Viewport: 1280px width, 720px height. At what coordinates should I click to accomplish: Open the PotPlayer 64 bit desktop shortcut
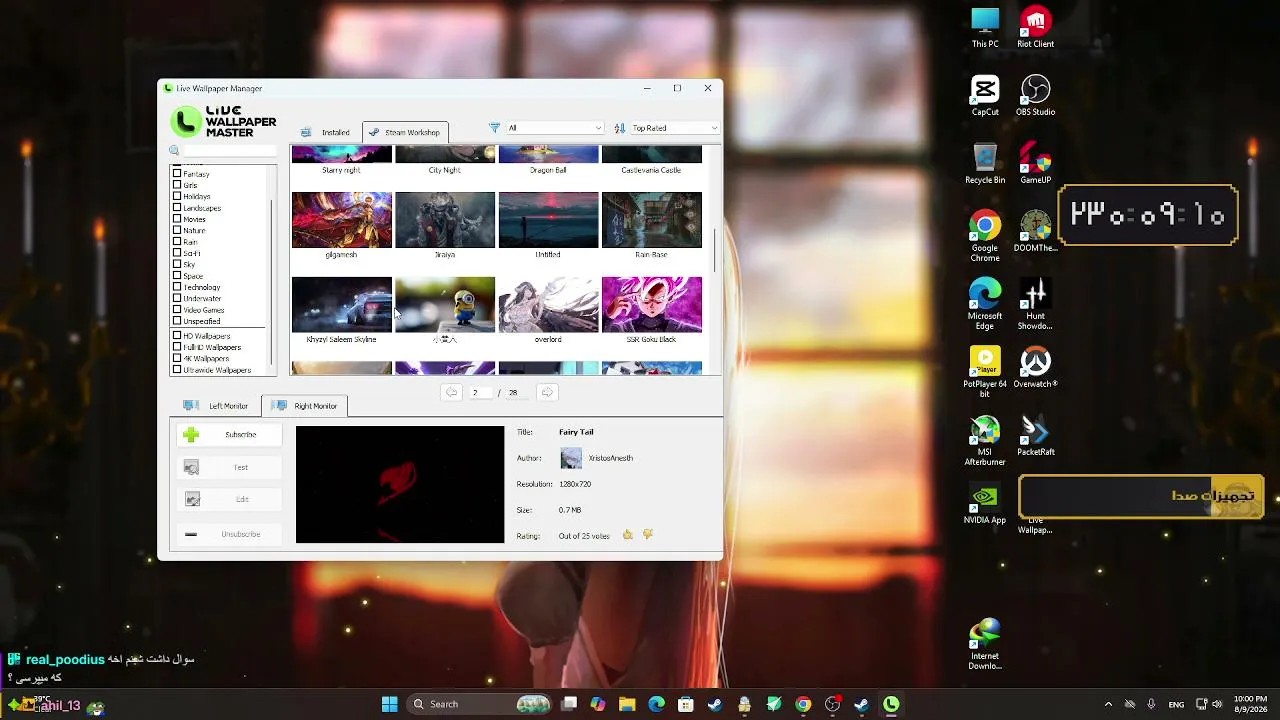[x=985, y=373]
